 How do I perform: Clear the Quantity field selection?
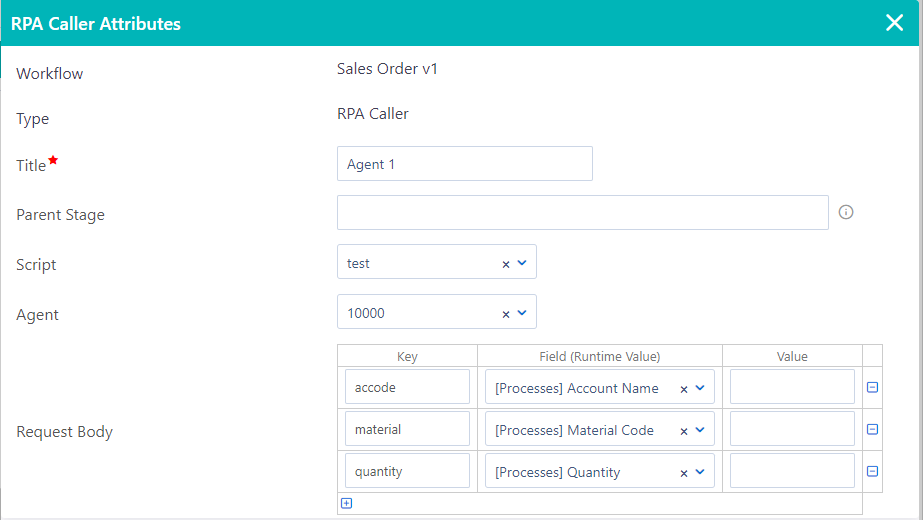point(683,473)
